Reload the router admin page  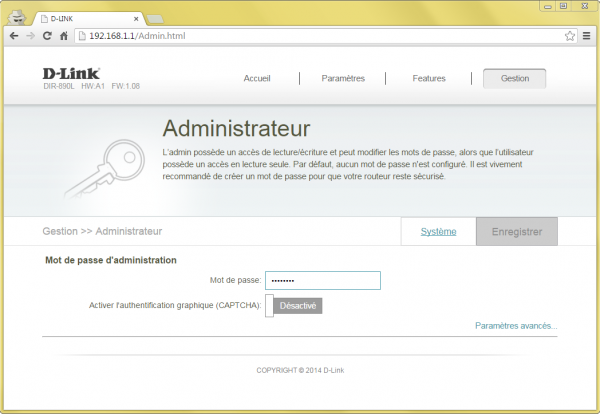point(48,35)
